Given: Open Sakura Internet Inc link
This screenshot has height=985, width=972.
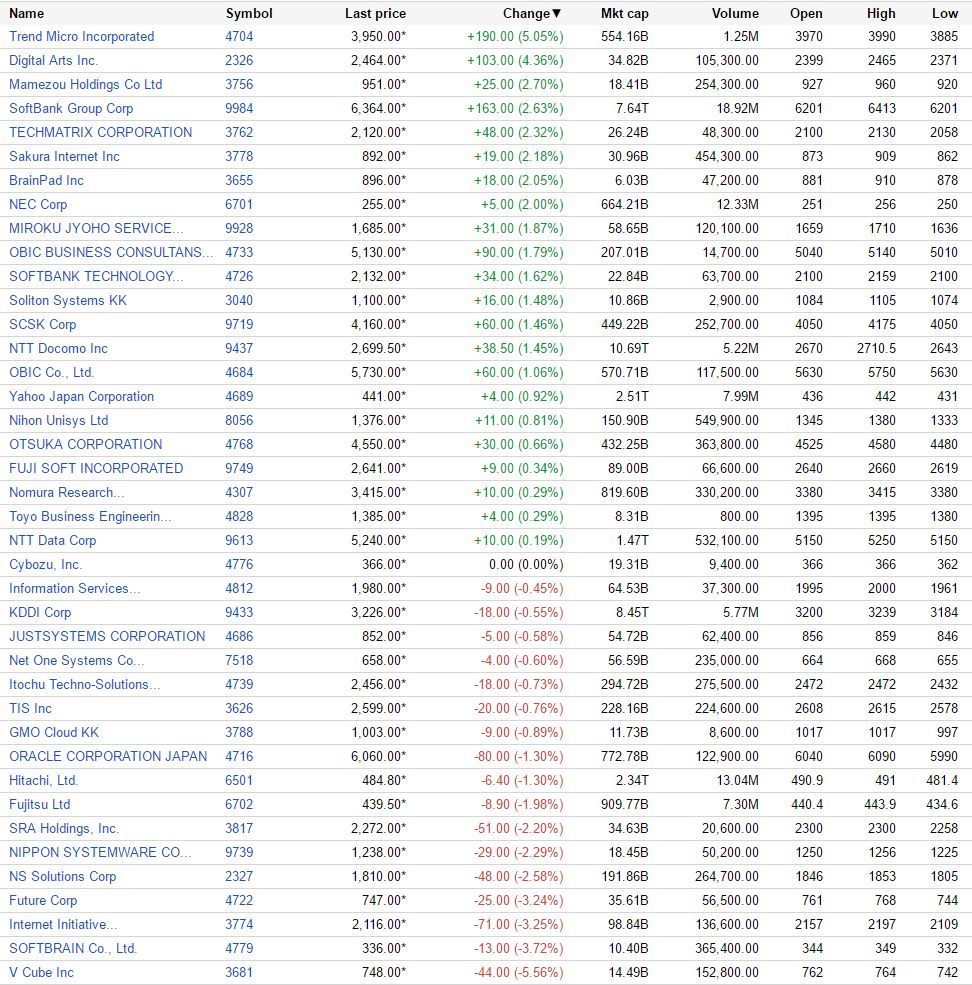Looking at the screenshot, I should click(64, 156).
